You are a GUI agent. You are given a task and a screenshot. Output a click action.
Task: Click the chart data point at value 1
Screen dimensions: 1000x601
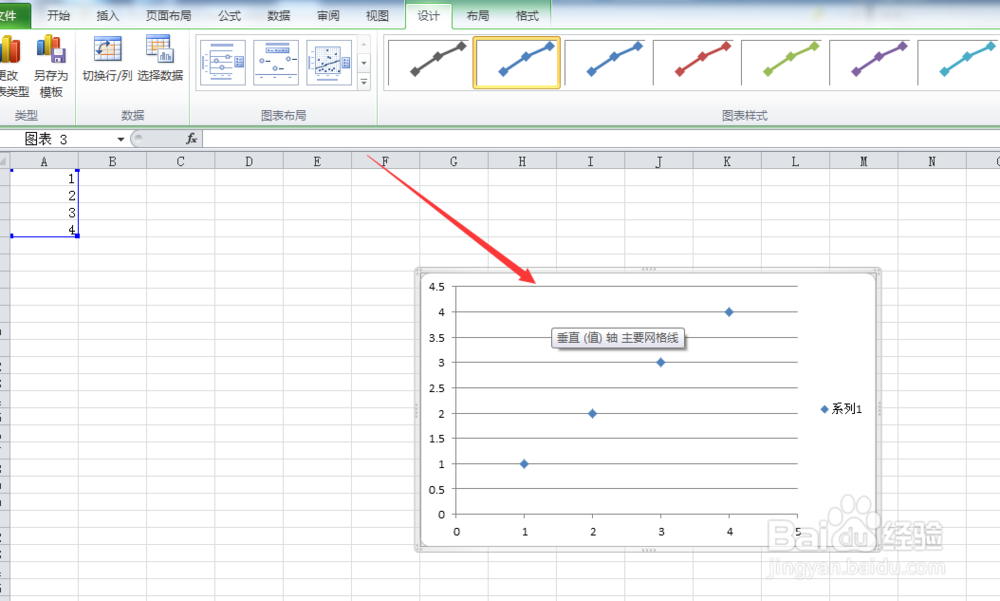pos(524,464)
